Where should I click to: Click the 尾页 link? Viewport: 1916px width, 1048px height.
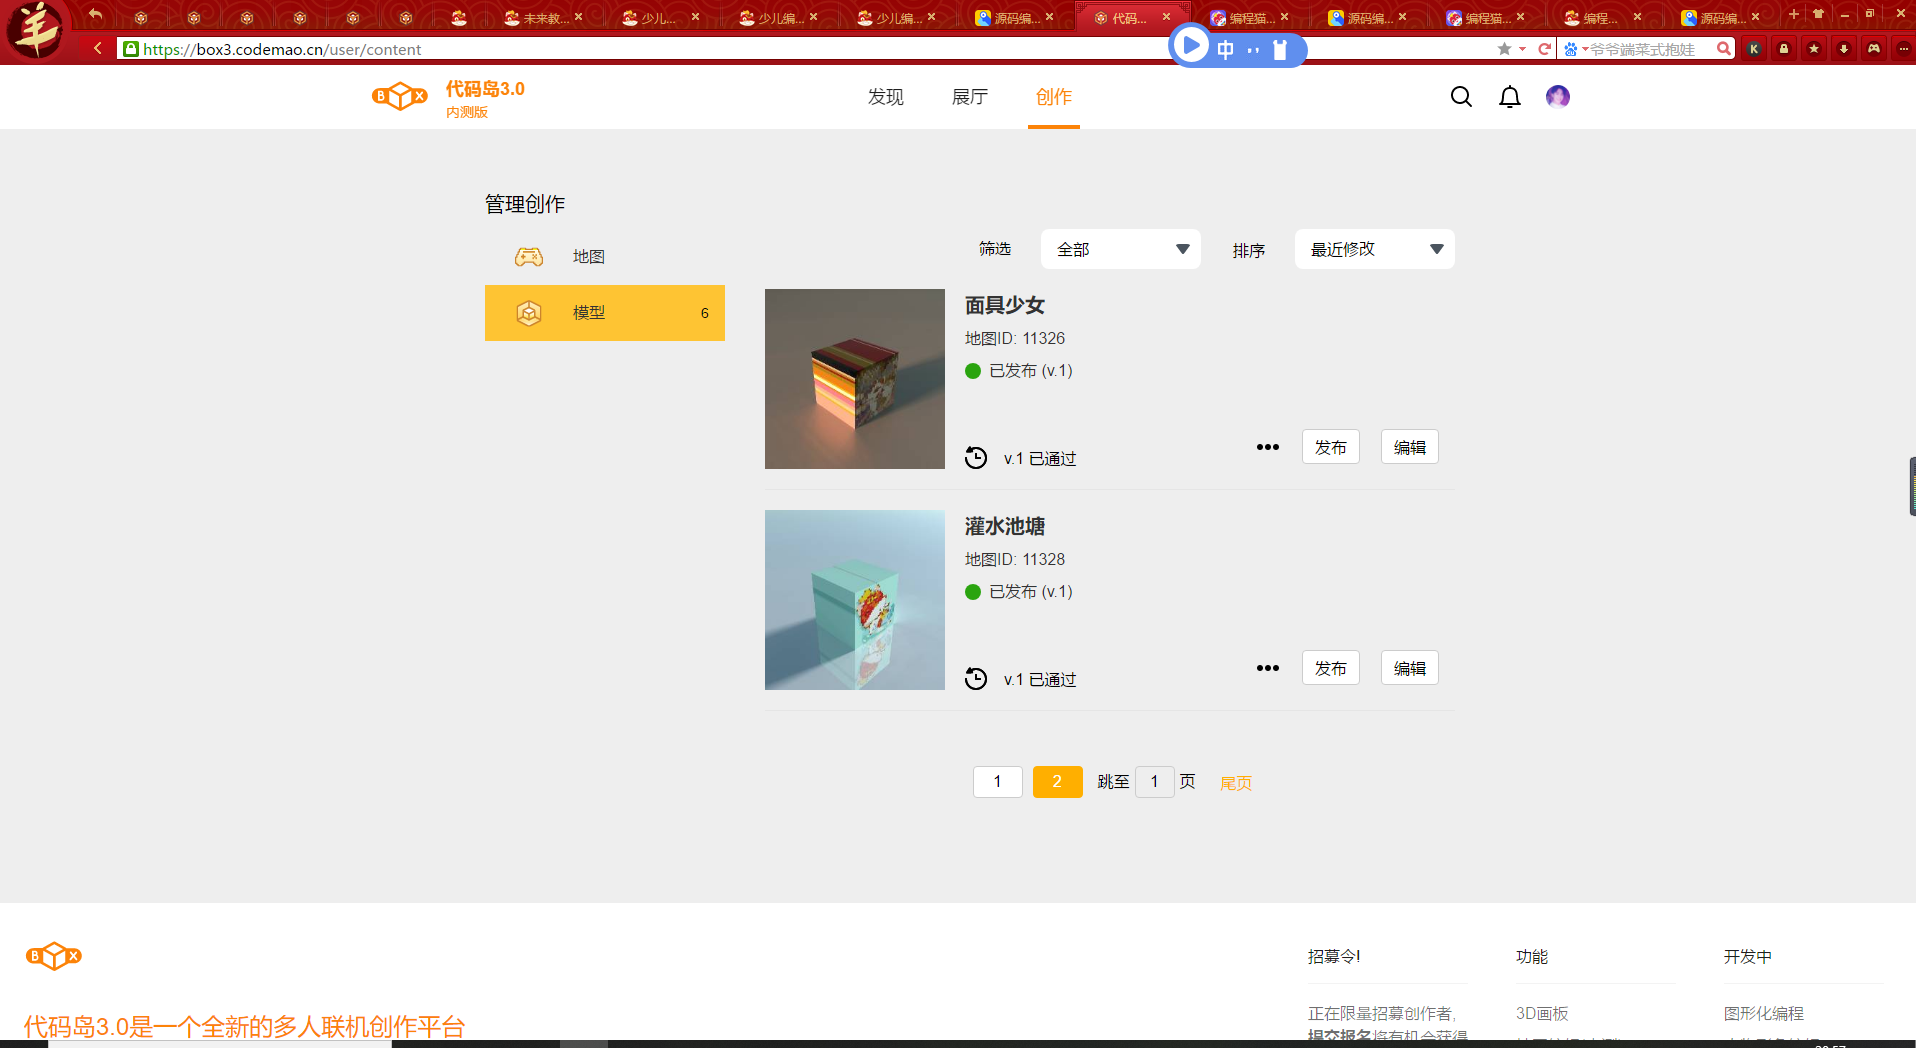click(1236, 783)
